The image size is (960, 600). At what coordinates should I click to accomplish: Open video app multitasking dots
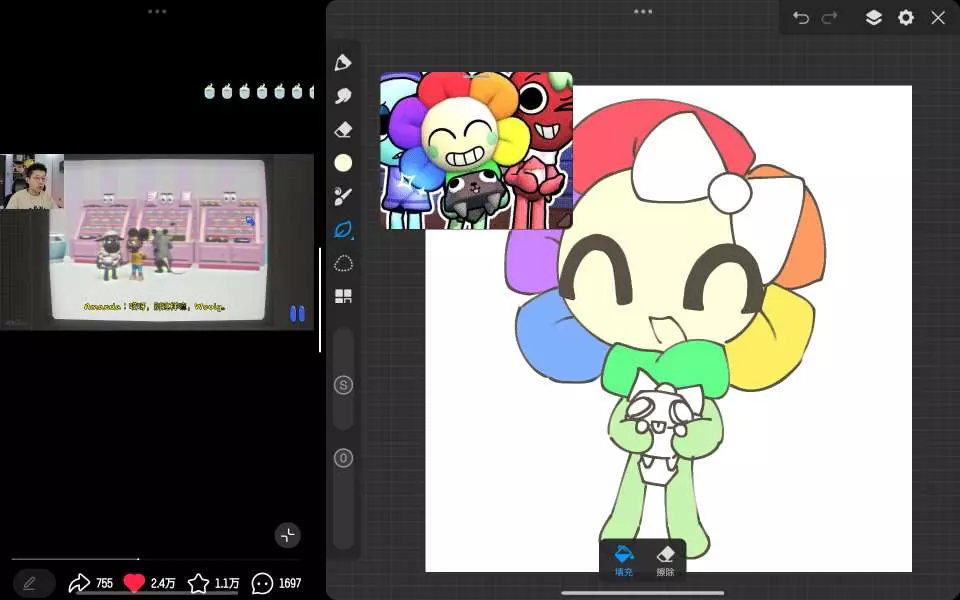157,11
